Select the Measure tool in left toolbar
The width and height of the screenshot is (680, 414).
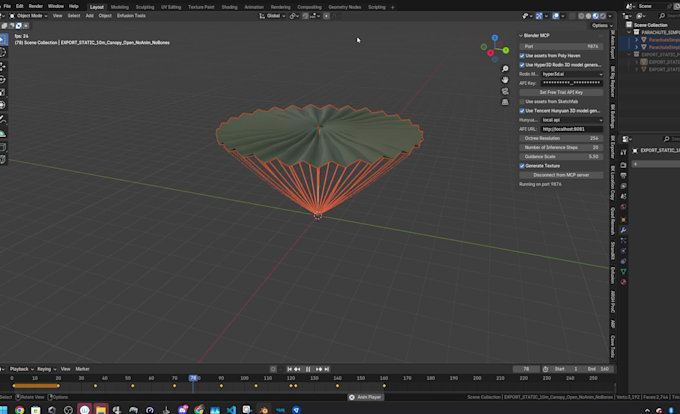[3, 133]
